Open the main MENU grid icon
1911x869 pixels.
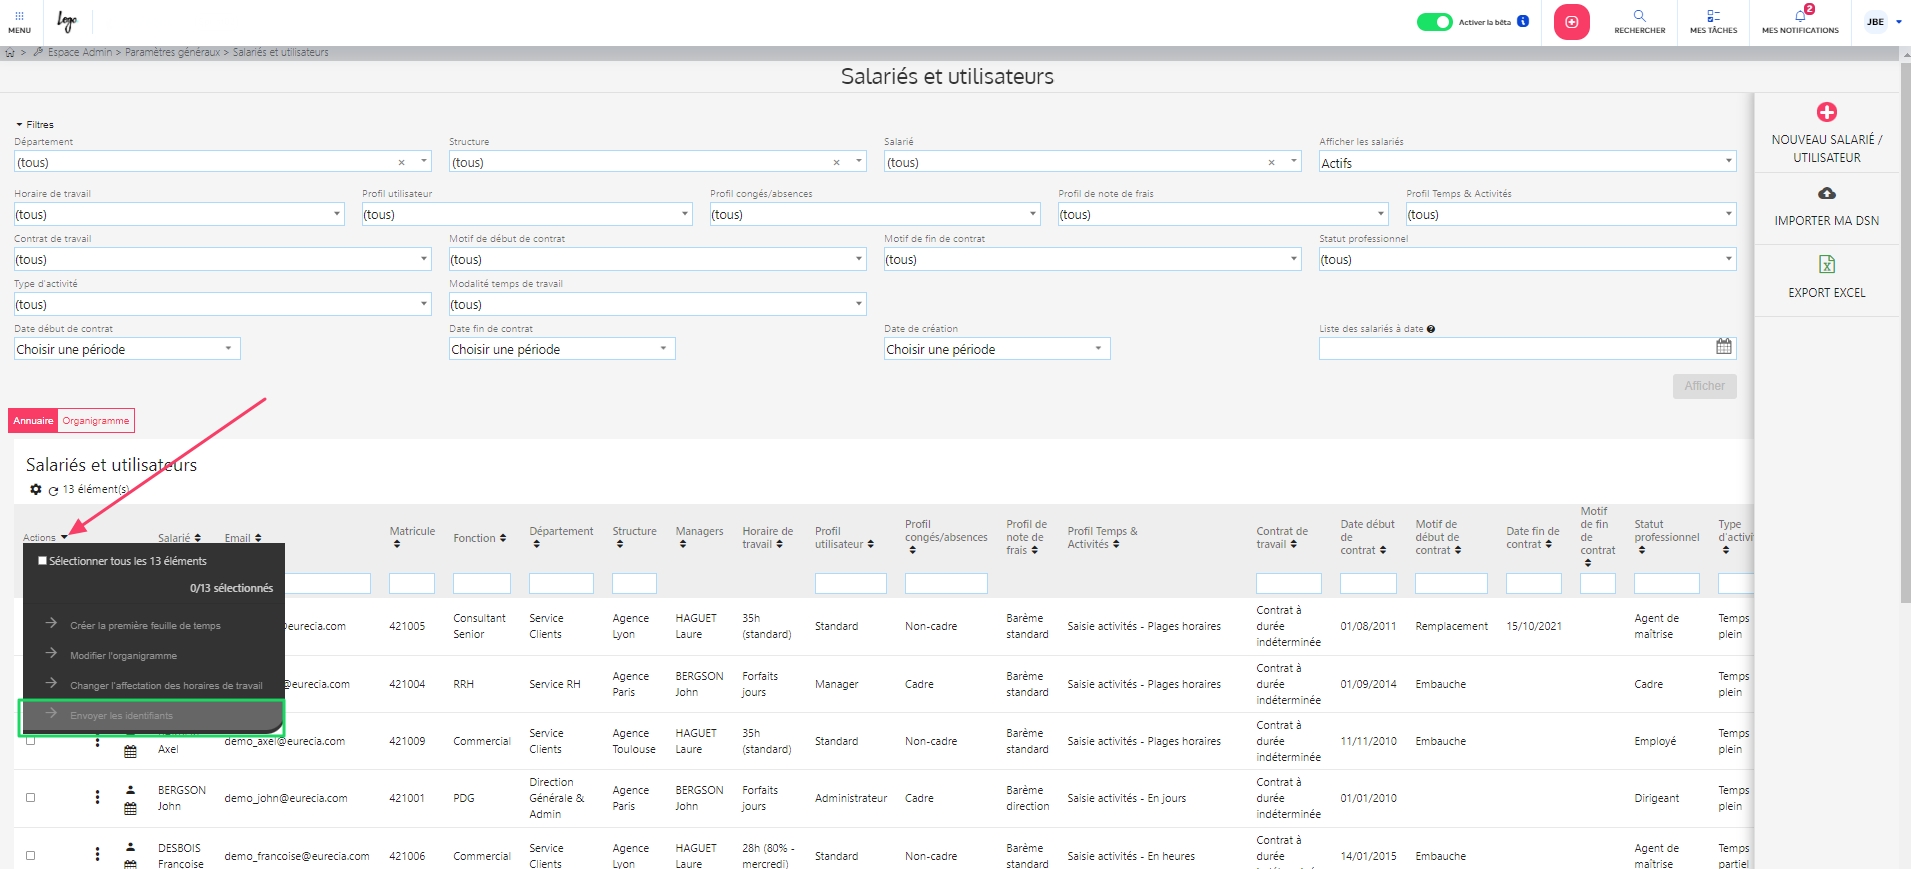19,16
